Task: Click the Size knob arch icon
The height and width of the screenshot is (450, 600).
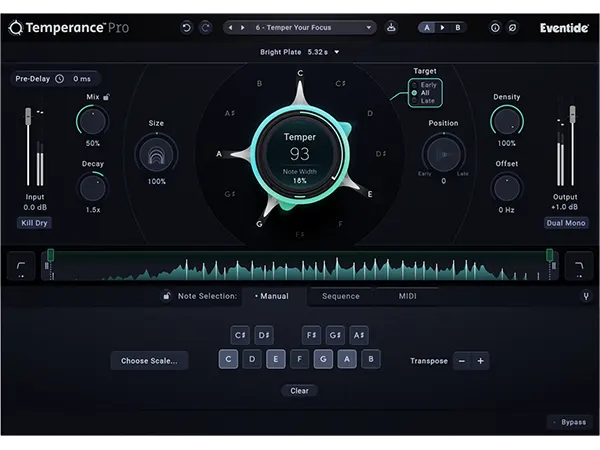Action: coord(157,154)
